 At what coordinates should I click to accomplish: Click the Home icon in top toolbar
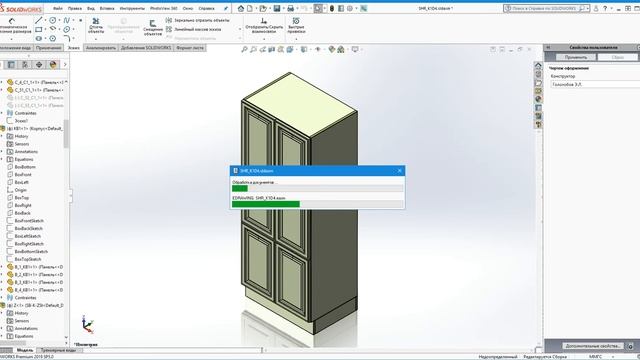(241, 8)
